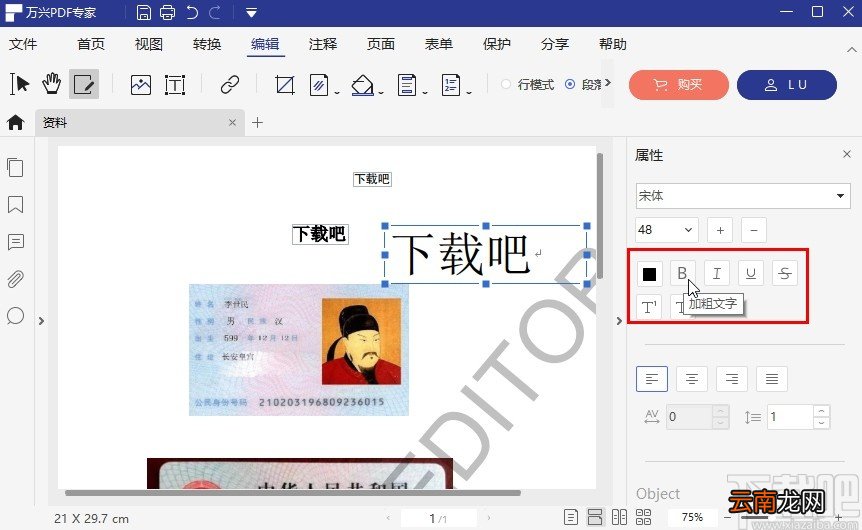The width and height of the screenshot is (862, 530).
Task: Select the 段落 mode radio button
Action: pos(570,84)
